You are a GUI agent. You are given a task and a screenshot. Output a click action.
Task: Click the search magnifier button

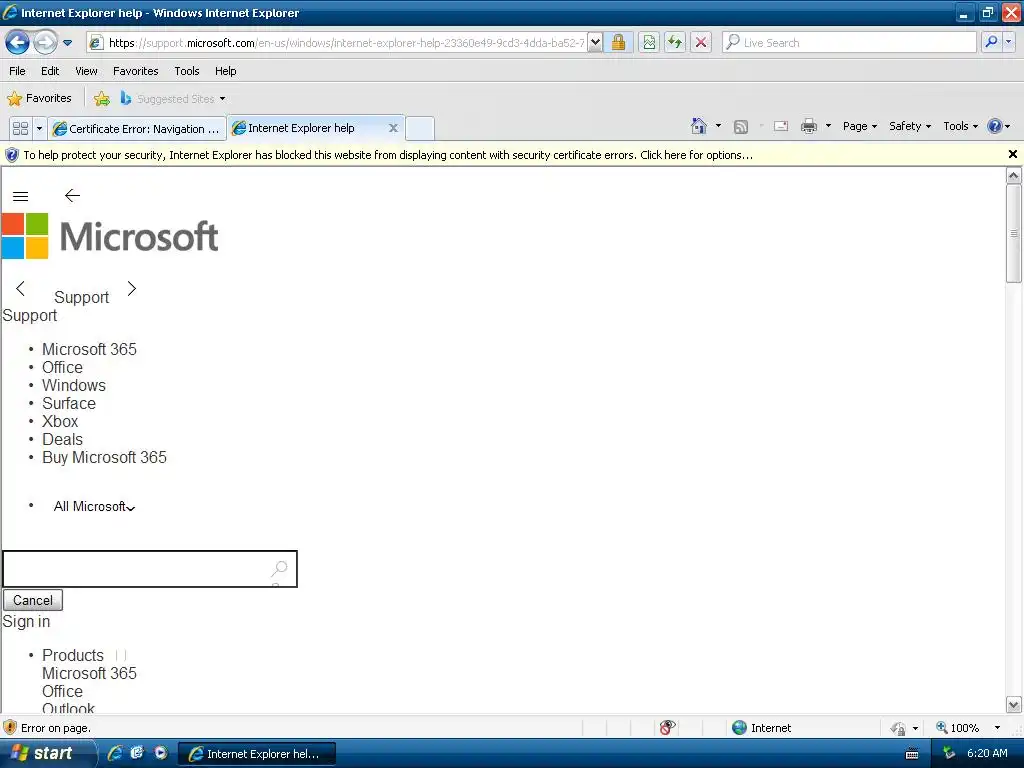click(991, 42)
